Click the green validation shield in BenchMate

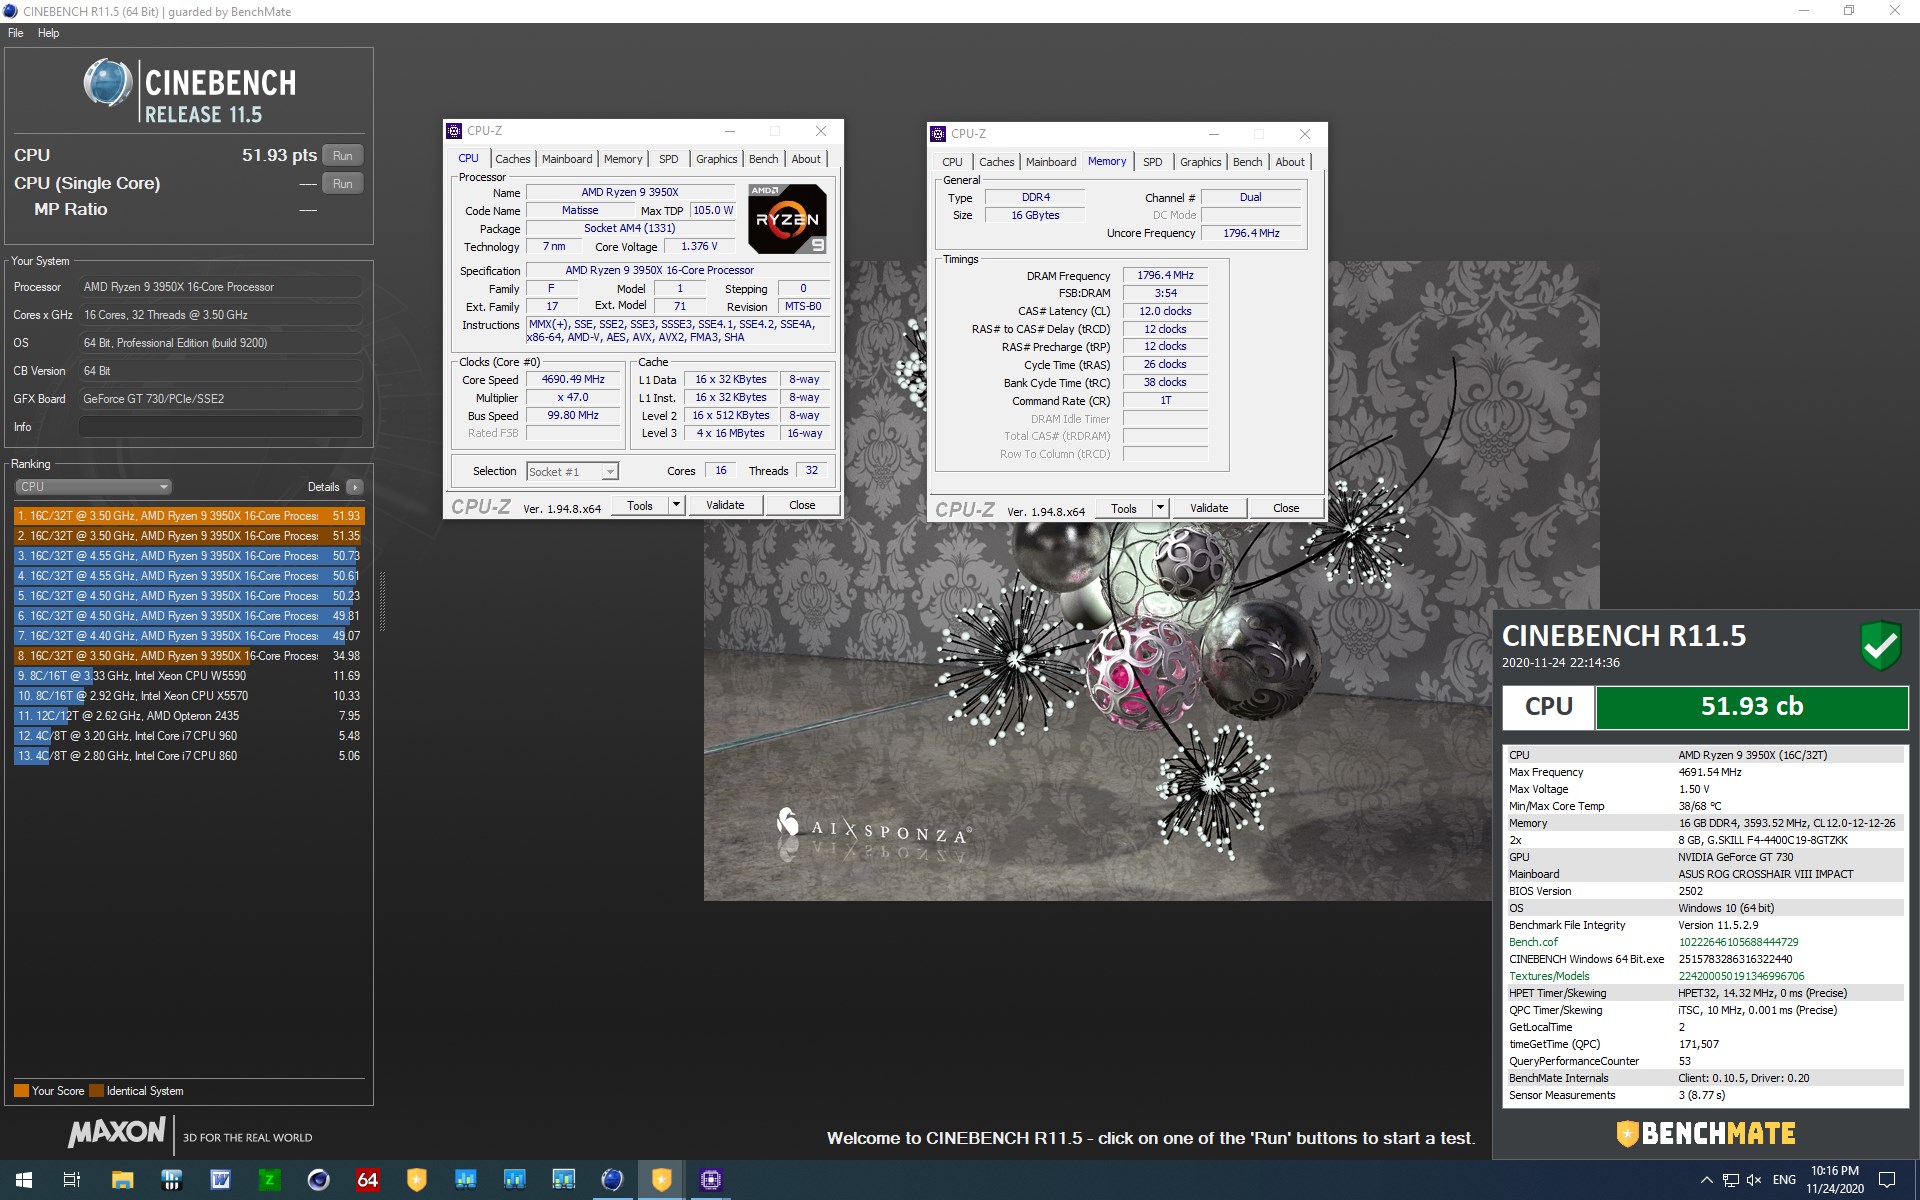click(x=1880, y=646)
